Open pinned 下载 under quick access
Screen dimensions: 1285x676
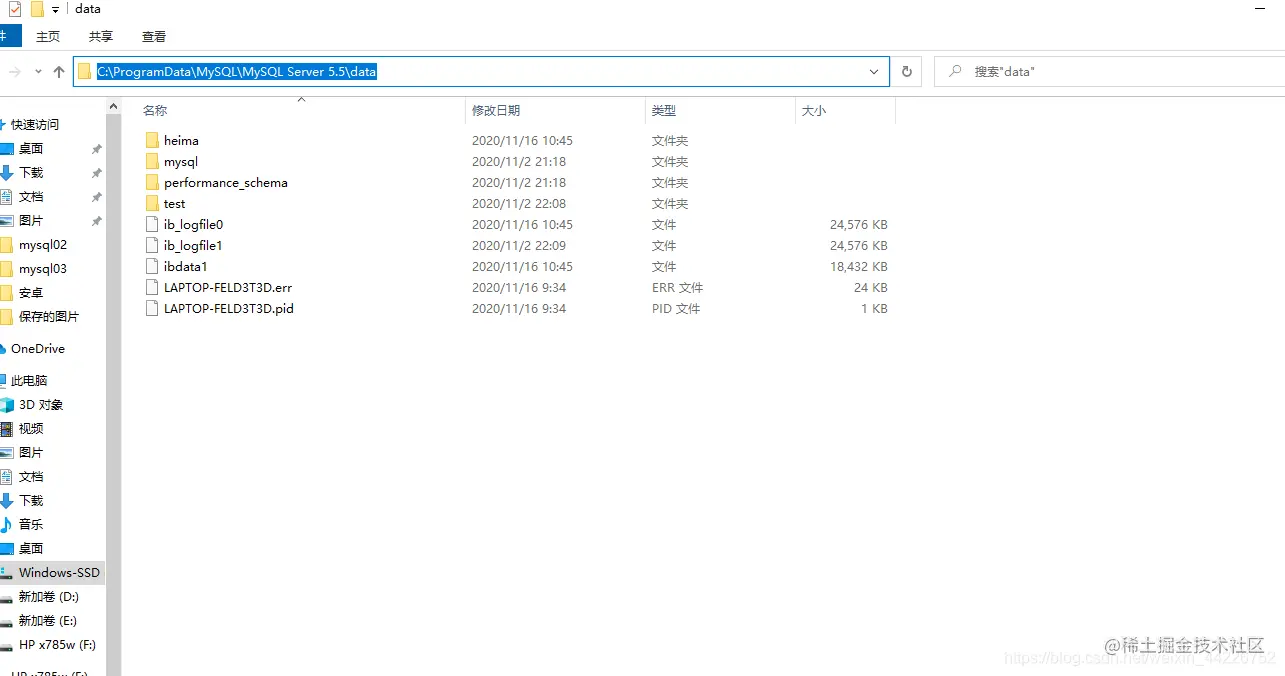[30, 172]
